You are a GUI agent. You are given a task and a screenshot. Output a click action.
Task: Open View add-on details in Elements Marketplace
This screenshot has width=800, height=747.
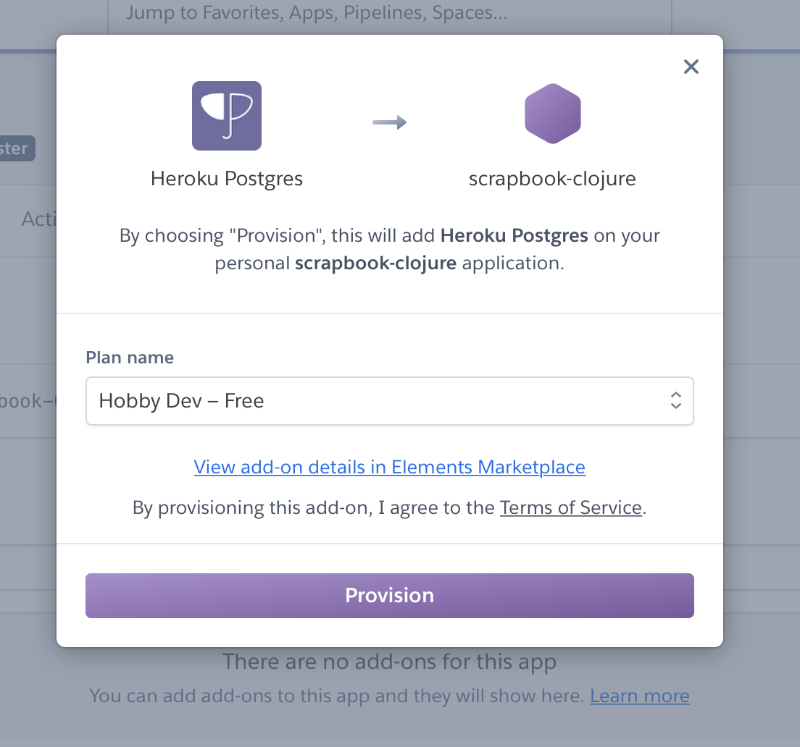pos(389,467)
